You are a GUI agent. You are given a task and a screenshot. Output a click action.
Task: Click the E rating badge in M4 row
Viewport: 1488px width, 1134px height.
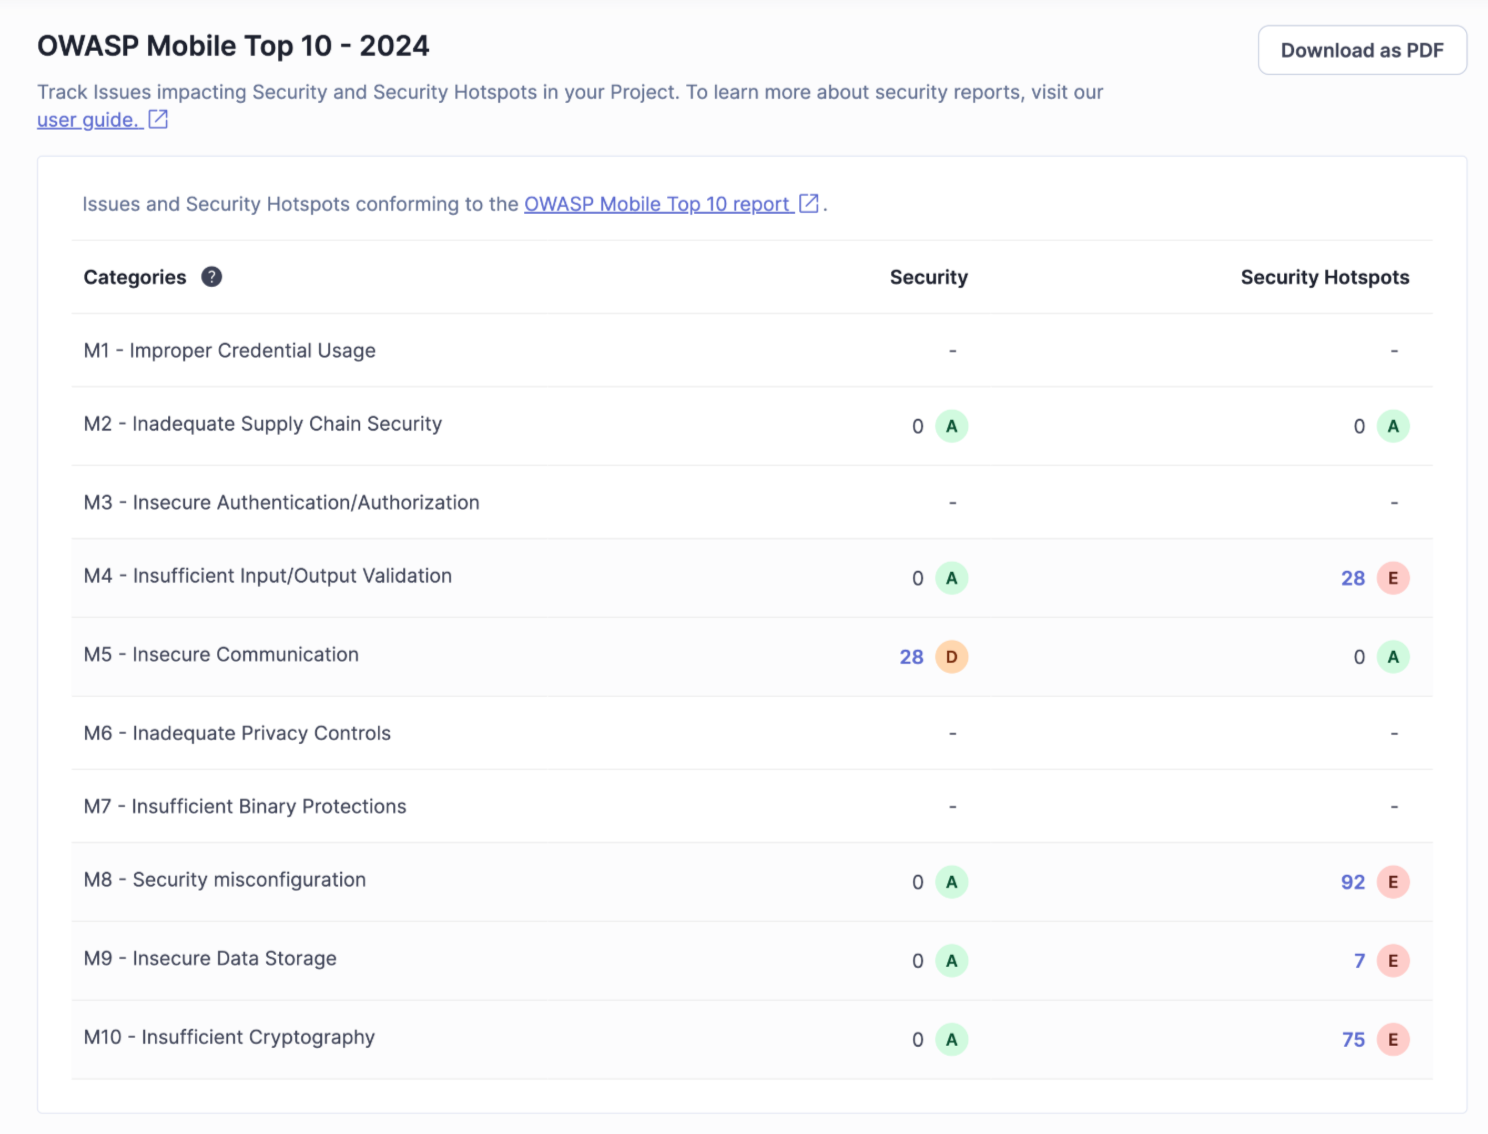[1393, 578]
